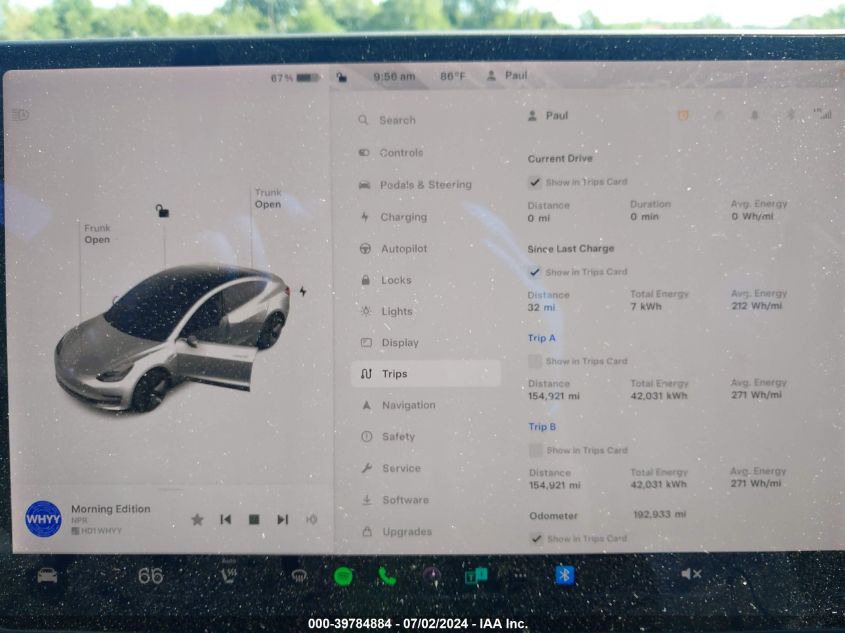
Task: Uncheck Show in Trips Card for Trip A
Action: click(x=536, y=361)
